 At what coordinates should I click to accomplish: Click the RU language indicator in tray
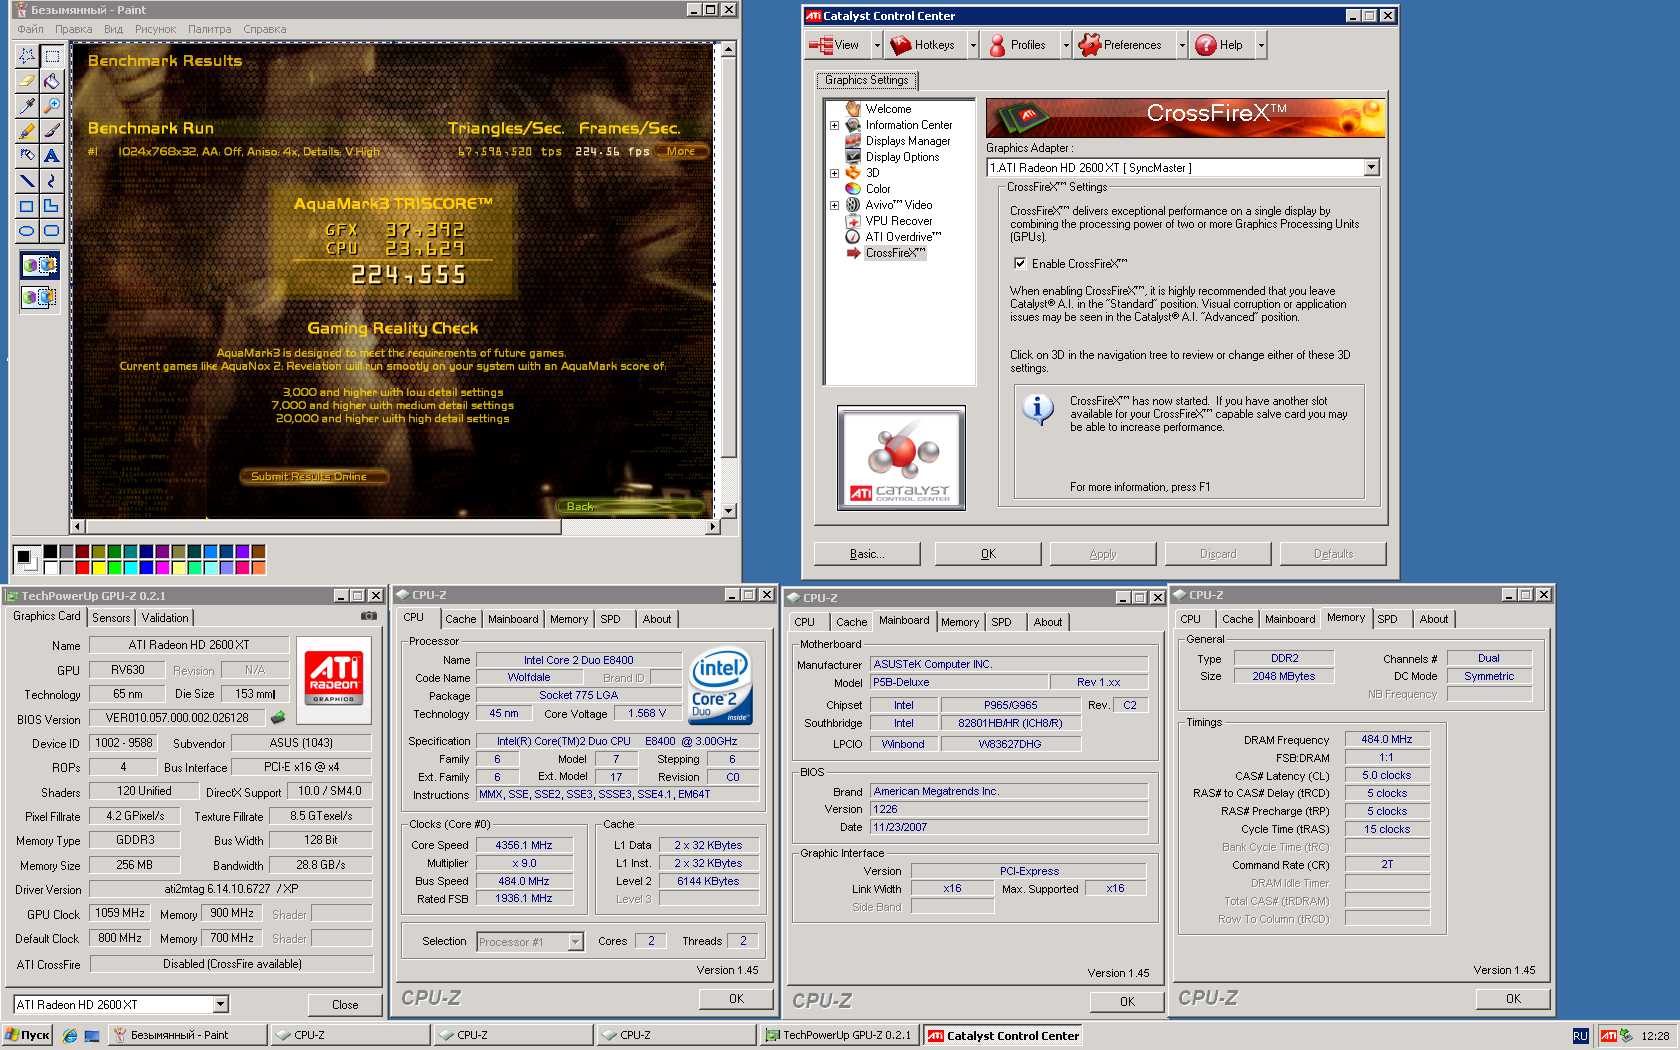[1580, 1036]
